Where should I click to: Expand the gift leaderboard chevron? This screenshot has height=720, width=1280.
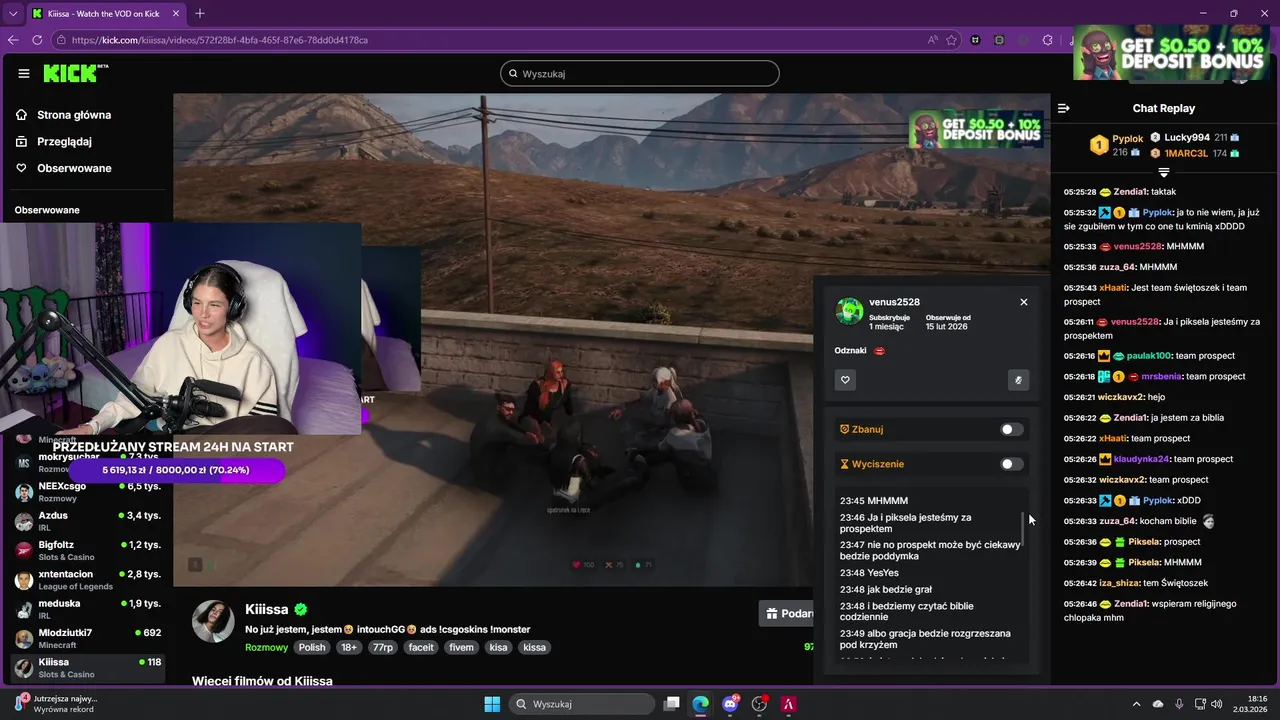click(1163, 173)
